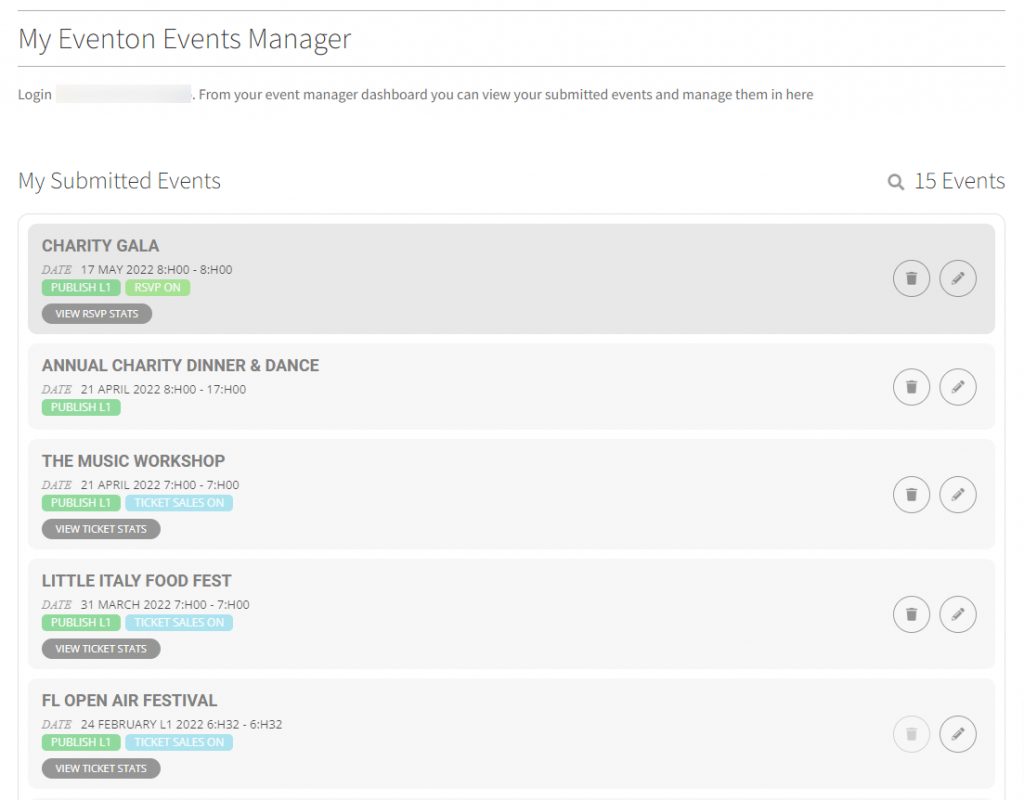Edit the Little Italy Food Fest event
Image resolution: width=1024 pixels, height=800 pixels.
point(958,614)
